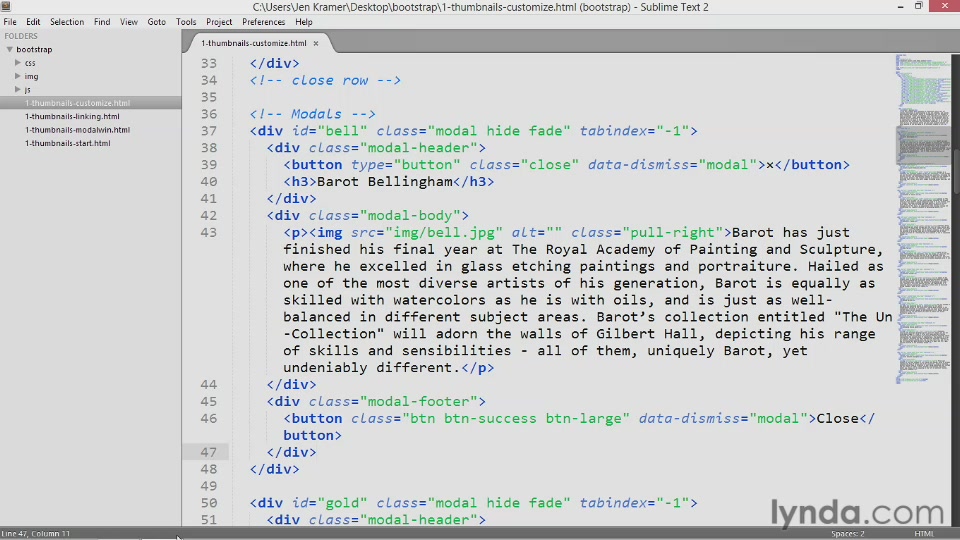
Task: Click the Line 47, Column 11 status text
Action: click(x=36, y=534)
